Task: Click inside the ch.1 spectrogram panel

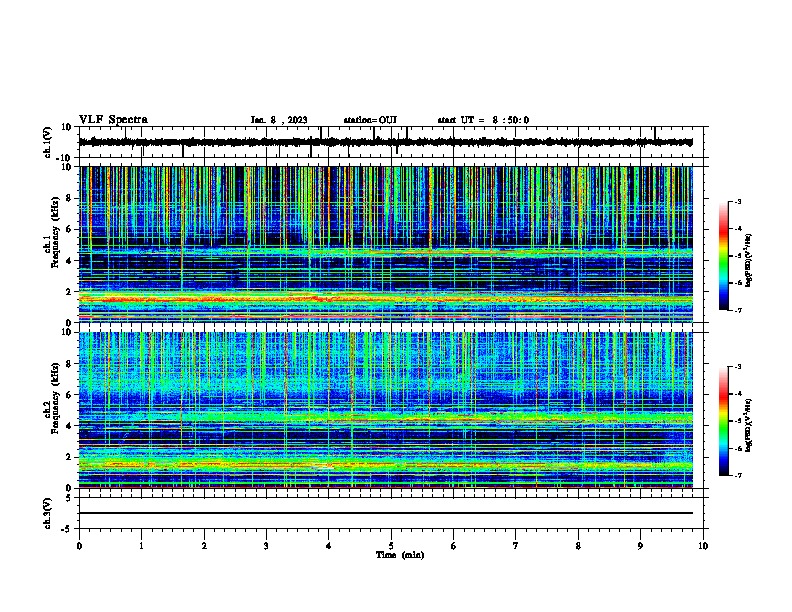Action: click(386, 244)
